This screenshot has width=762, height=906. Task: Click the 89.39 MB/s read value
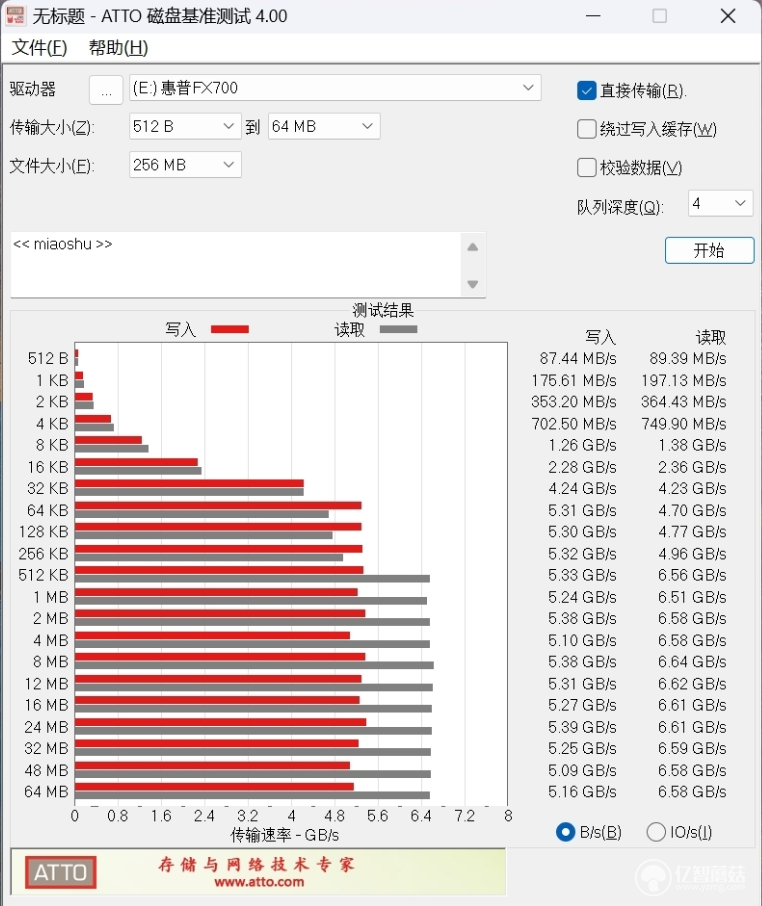687,359
